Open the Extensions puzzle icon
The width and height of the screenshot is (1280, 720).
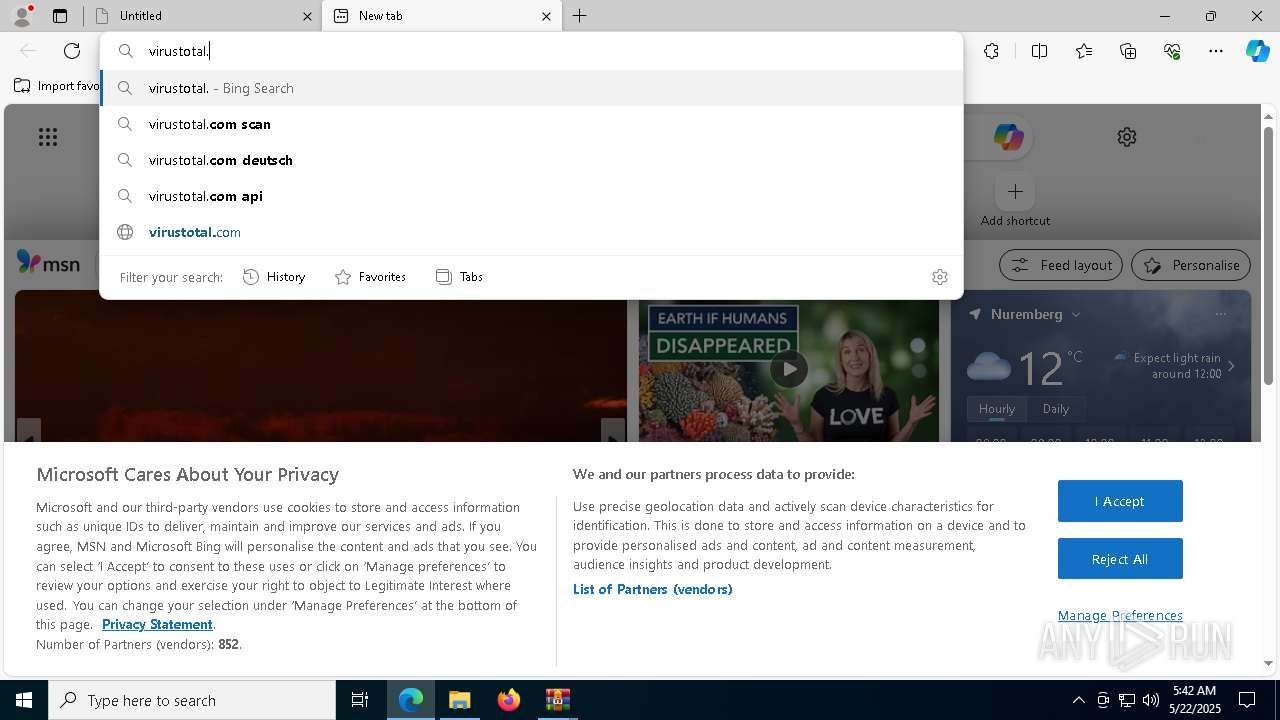[x=991, y=51]
